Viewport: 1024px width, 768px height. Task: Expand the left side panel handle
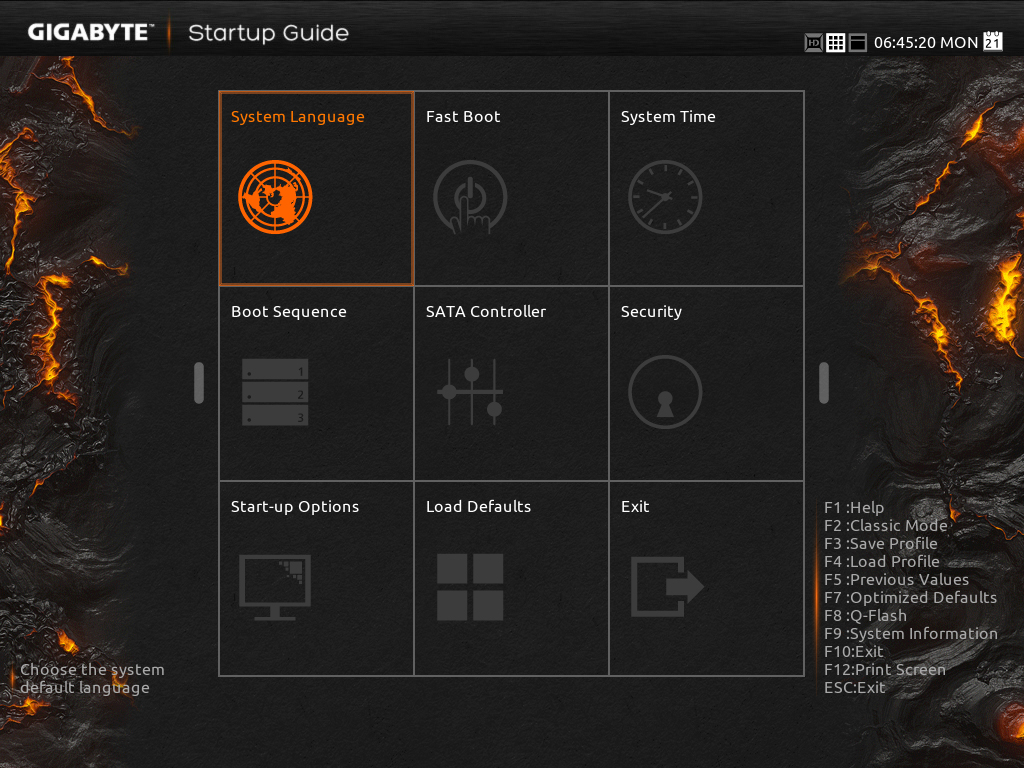(199, 383)
